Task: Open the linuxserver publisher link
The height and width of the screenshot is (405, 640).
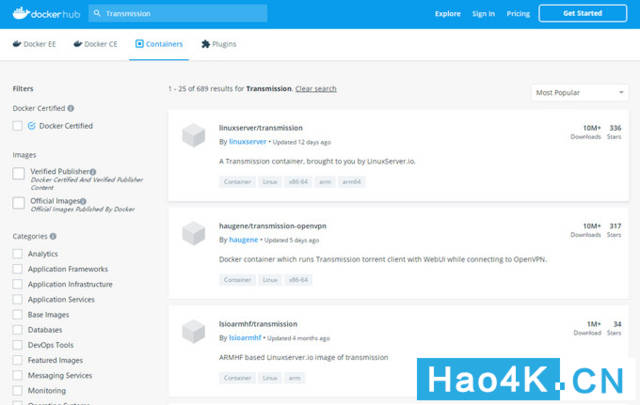Action: click(248, 142)
